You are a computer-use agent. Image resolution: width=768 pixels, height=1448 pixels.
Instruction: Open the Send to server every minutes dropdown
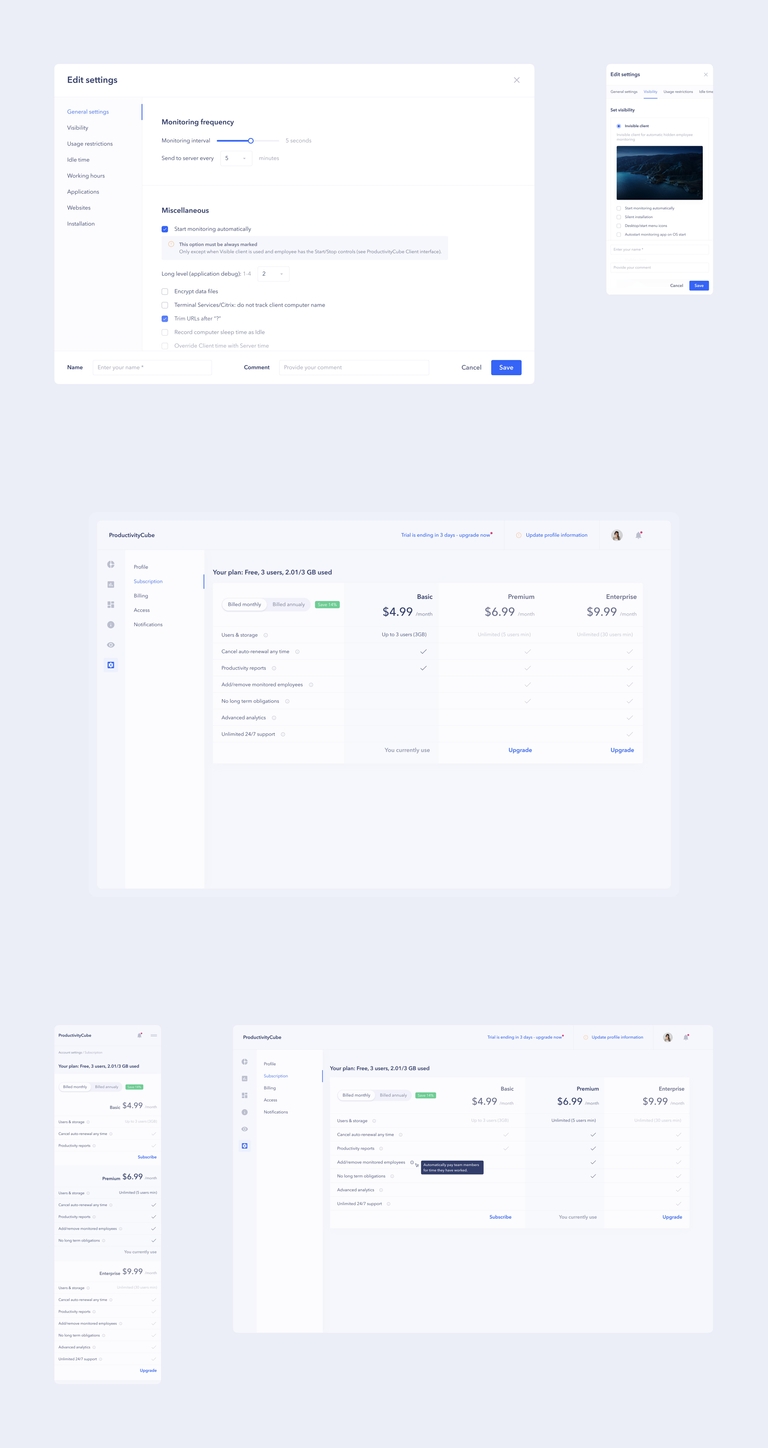pos(236,158)
